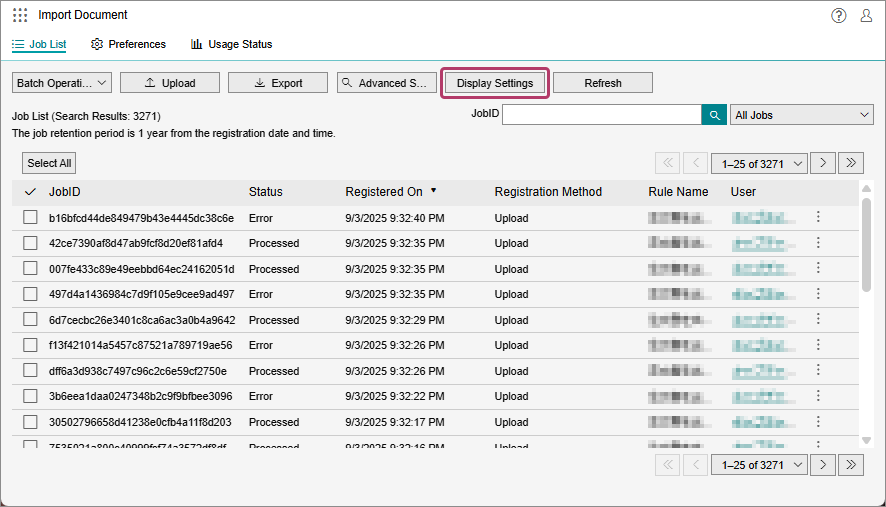The image size is (886, 507).
Task: Switch to the Preferences tab
Action: pyautogui.click(x=128, y=44)
